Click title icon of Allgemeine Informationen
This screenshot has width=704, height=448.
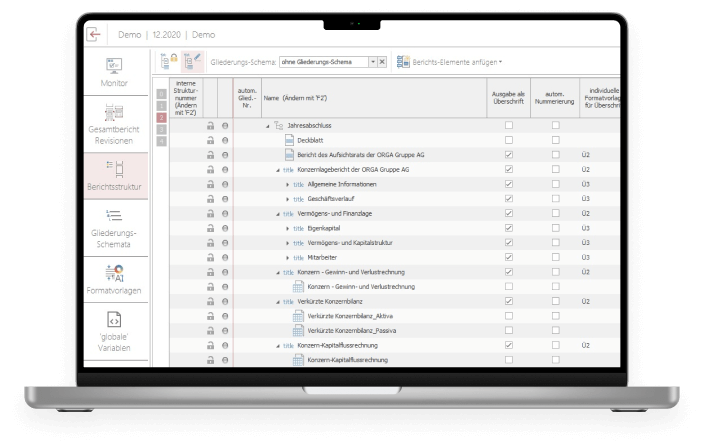click(x=299, y=184)
